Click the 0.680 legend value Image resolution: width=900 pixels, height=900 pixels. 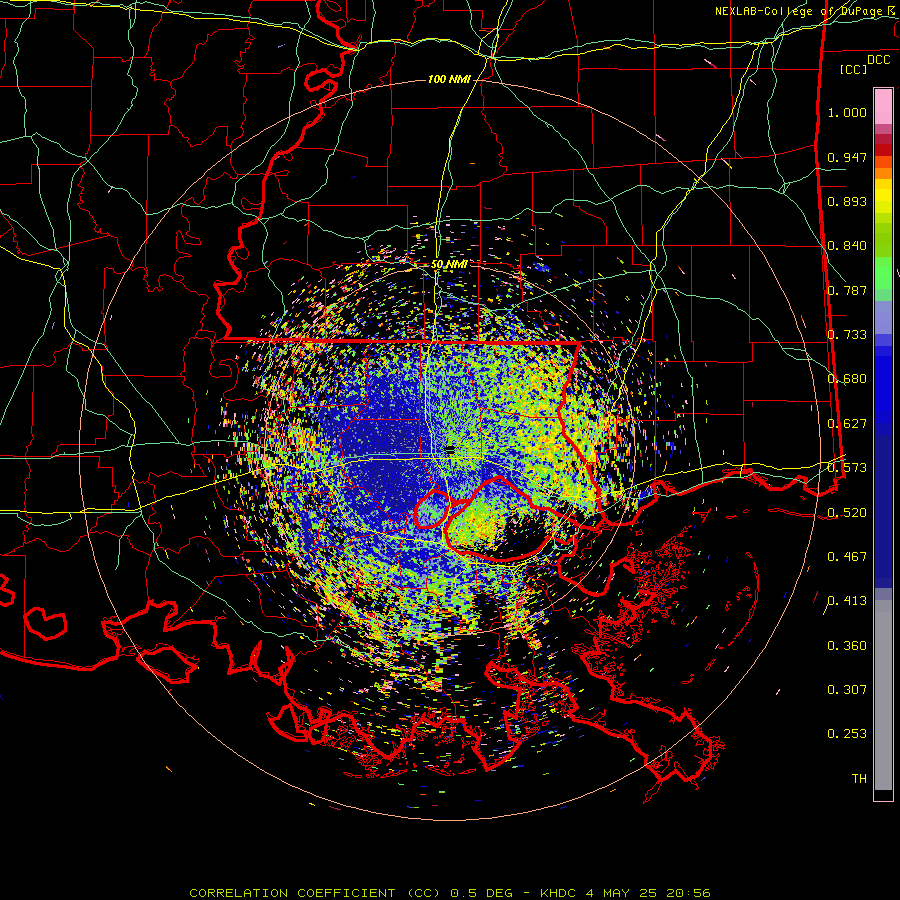pos(847,379)
